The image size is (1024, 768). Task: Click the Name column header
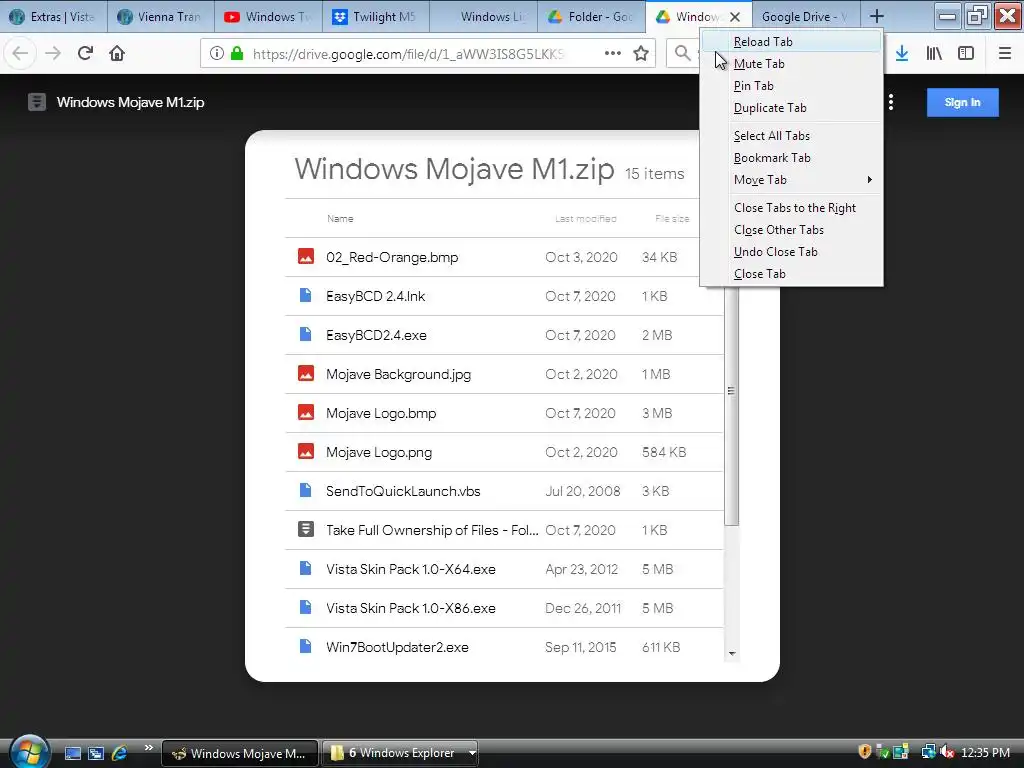point(340,219)
